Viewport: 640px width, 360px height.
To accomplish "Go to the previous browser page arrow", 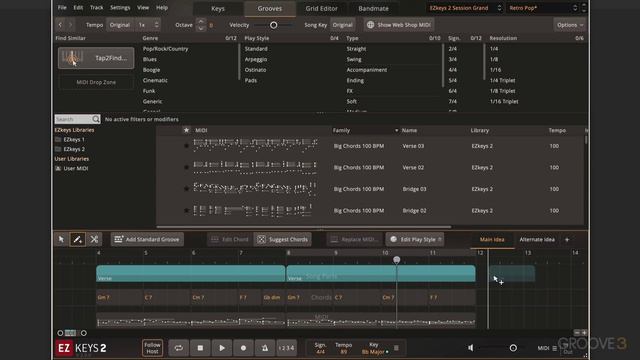I will coord(60,25).
